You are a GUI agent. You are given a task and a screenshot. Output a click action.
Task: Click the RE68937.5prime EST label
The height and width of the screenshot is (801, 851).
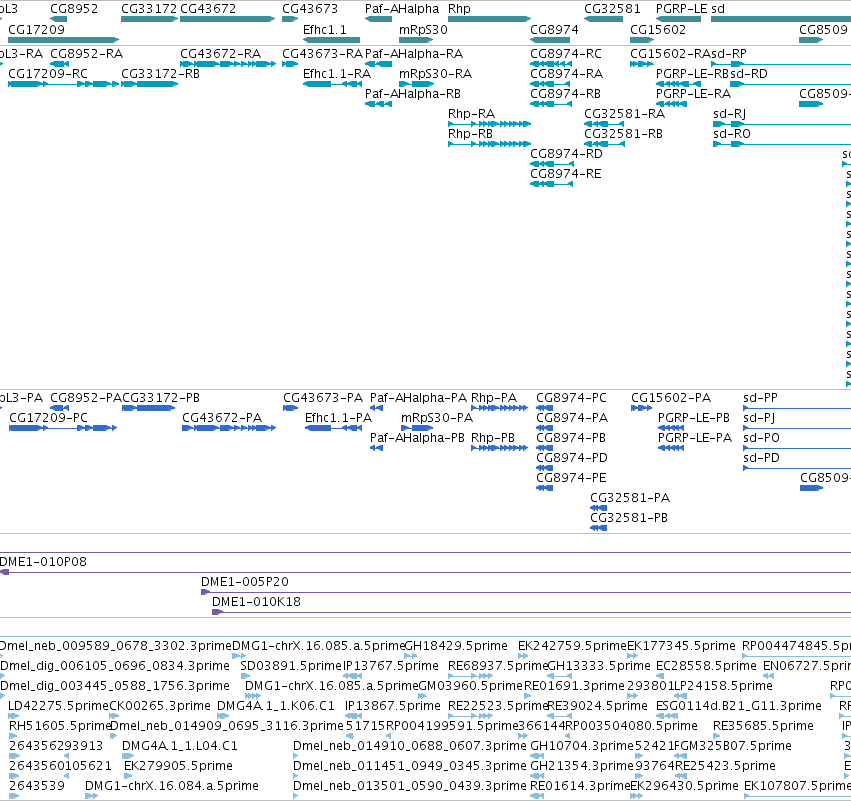[498, 666]
